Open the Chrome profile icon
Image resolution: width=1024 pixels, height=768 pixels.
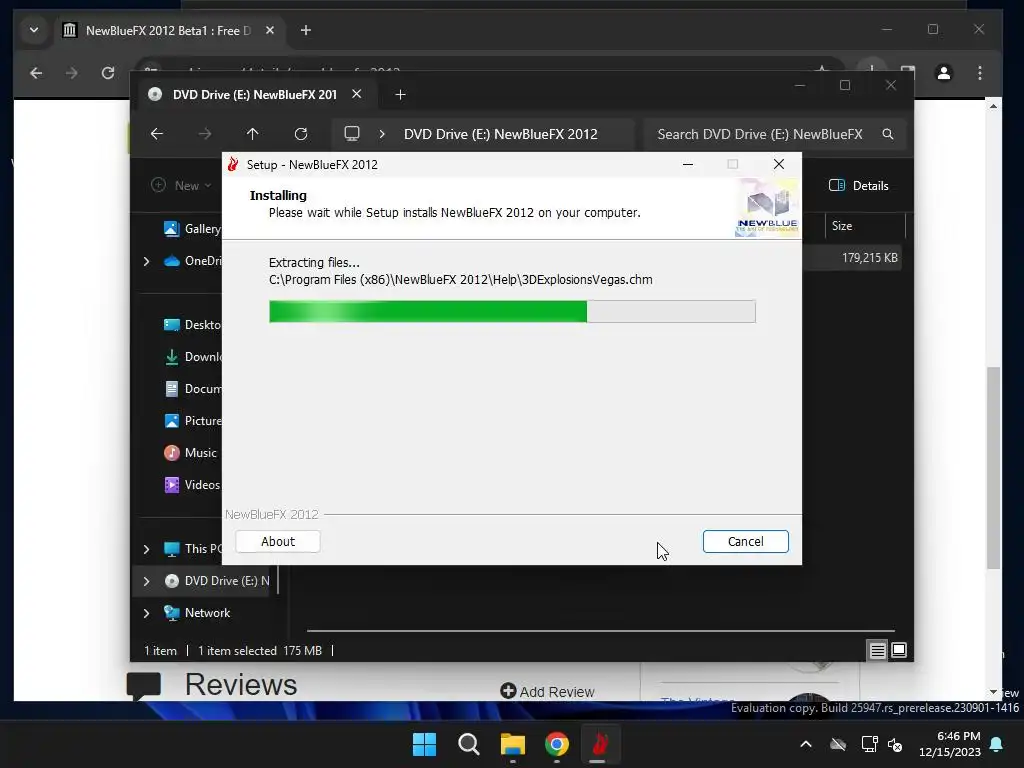[x=944, y=73]
